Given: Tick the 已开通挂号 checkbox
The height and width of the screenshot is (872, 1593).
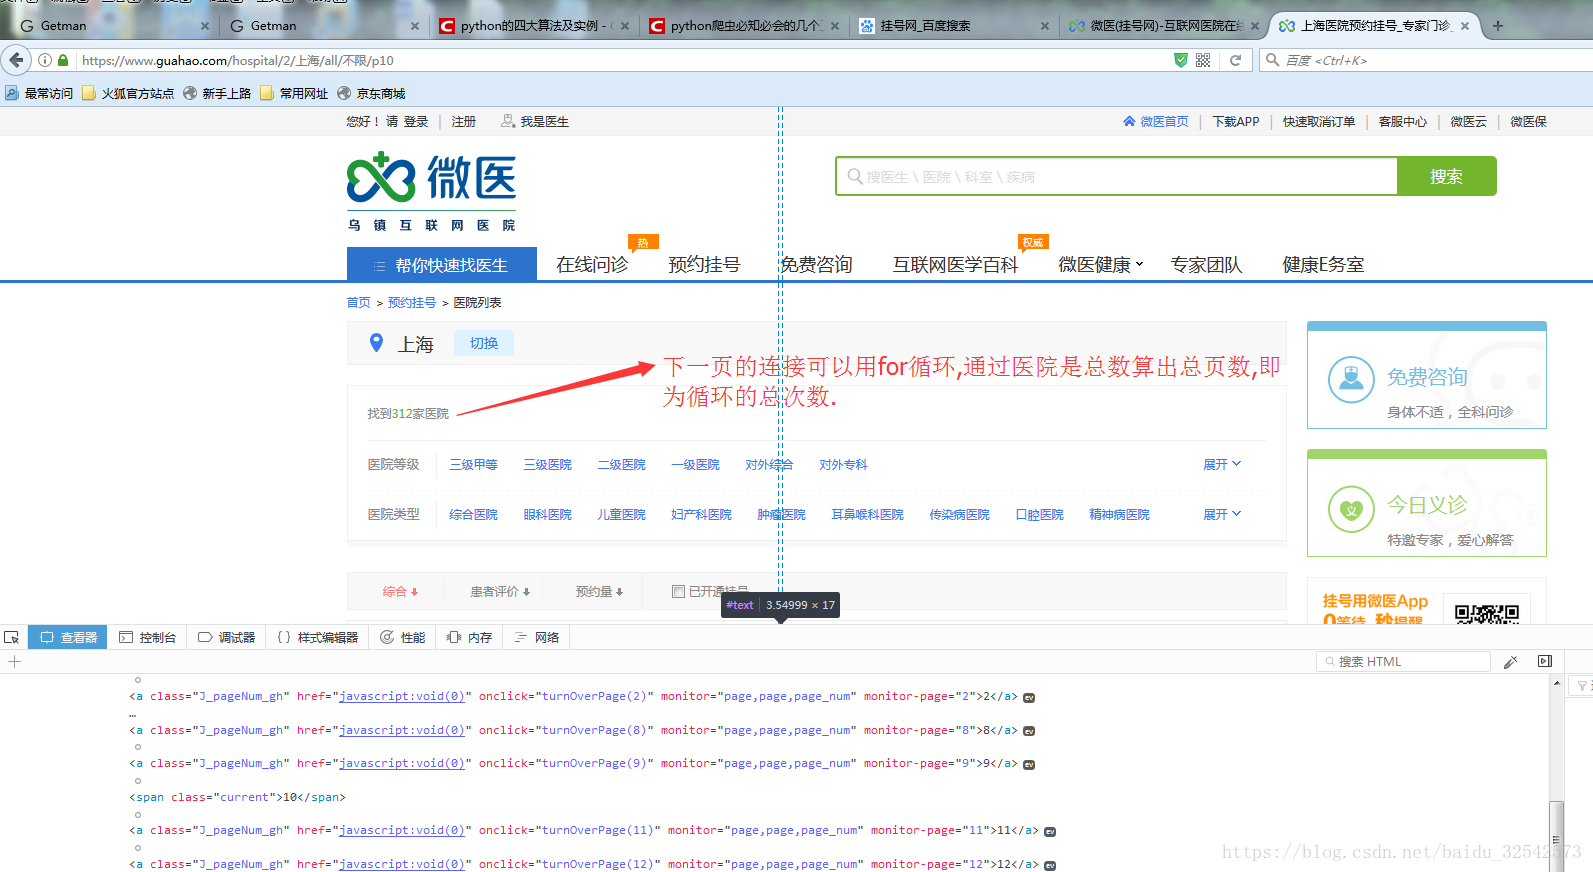Looking at the screenshot, I should point(678,591).
